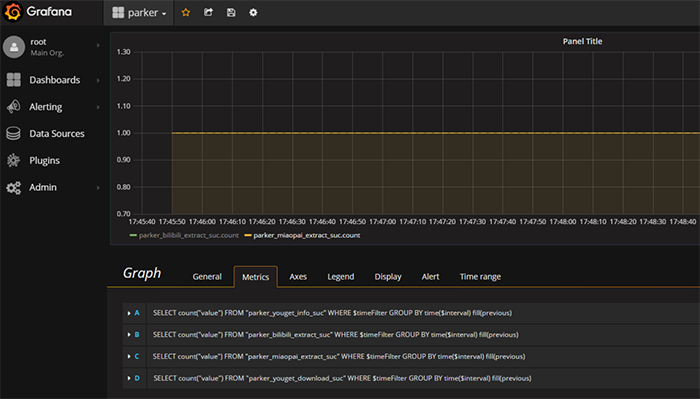
Task: Click the Grafana flame logo
Action: click(13, 12)
